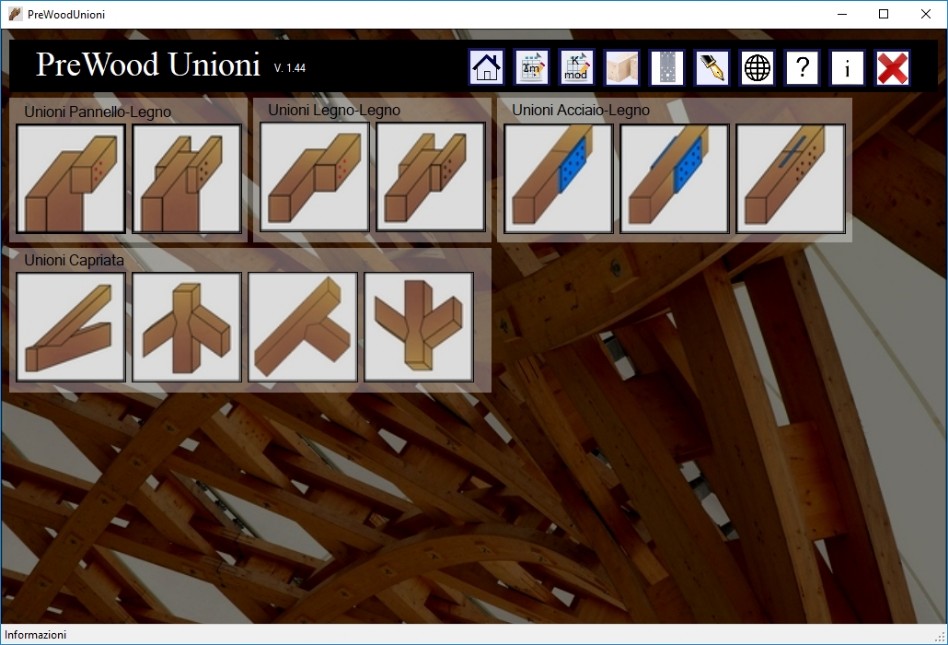Open the timber material (wood block) icon
The image size is (948, 645).
(x=622, y=67)
